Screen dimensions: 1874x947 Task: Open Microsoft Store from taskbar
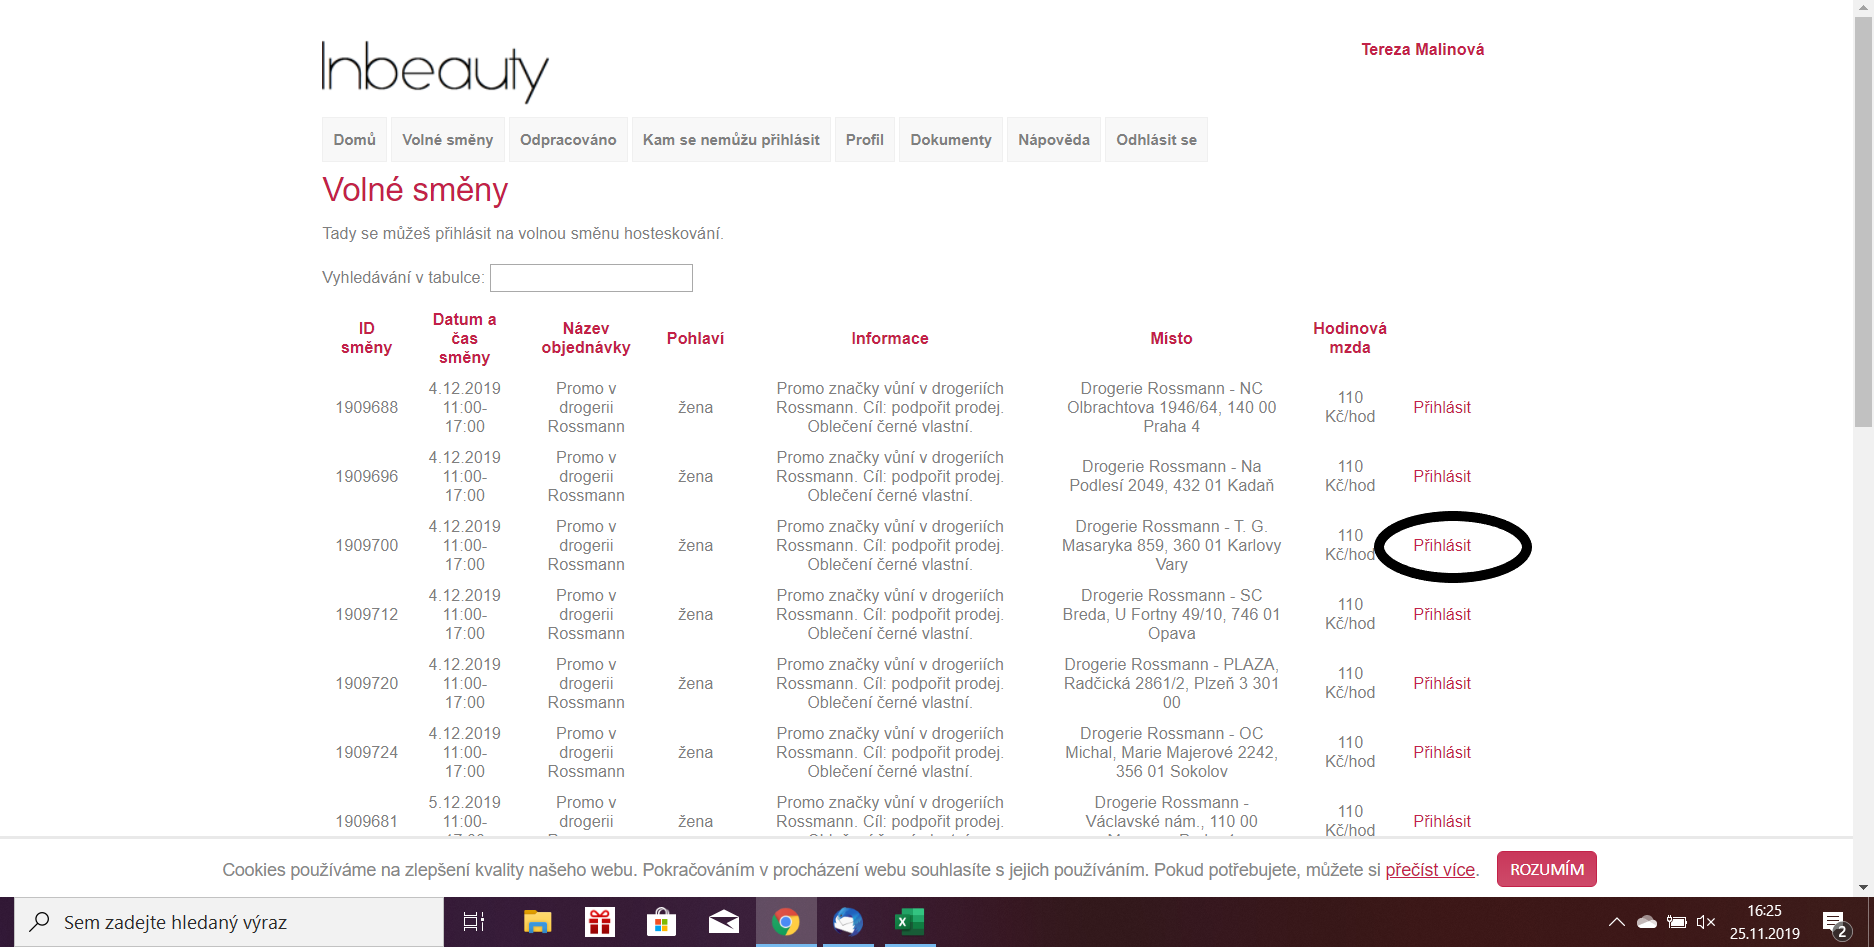661,922
